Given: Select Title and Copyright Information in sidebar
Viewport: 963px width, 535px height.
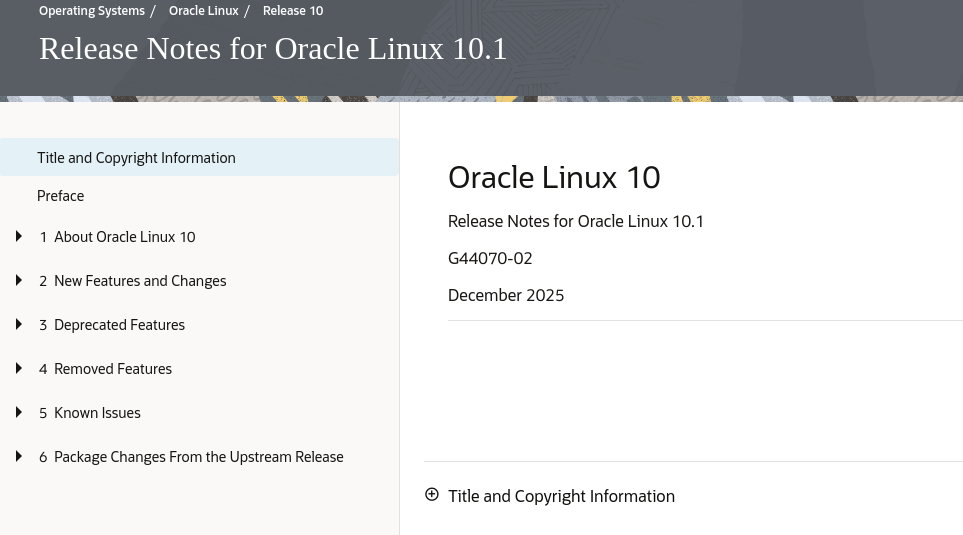Looking at the screenshot, I should pos(200,158).
